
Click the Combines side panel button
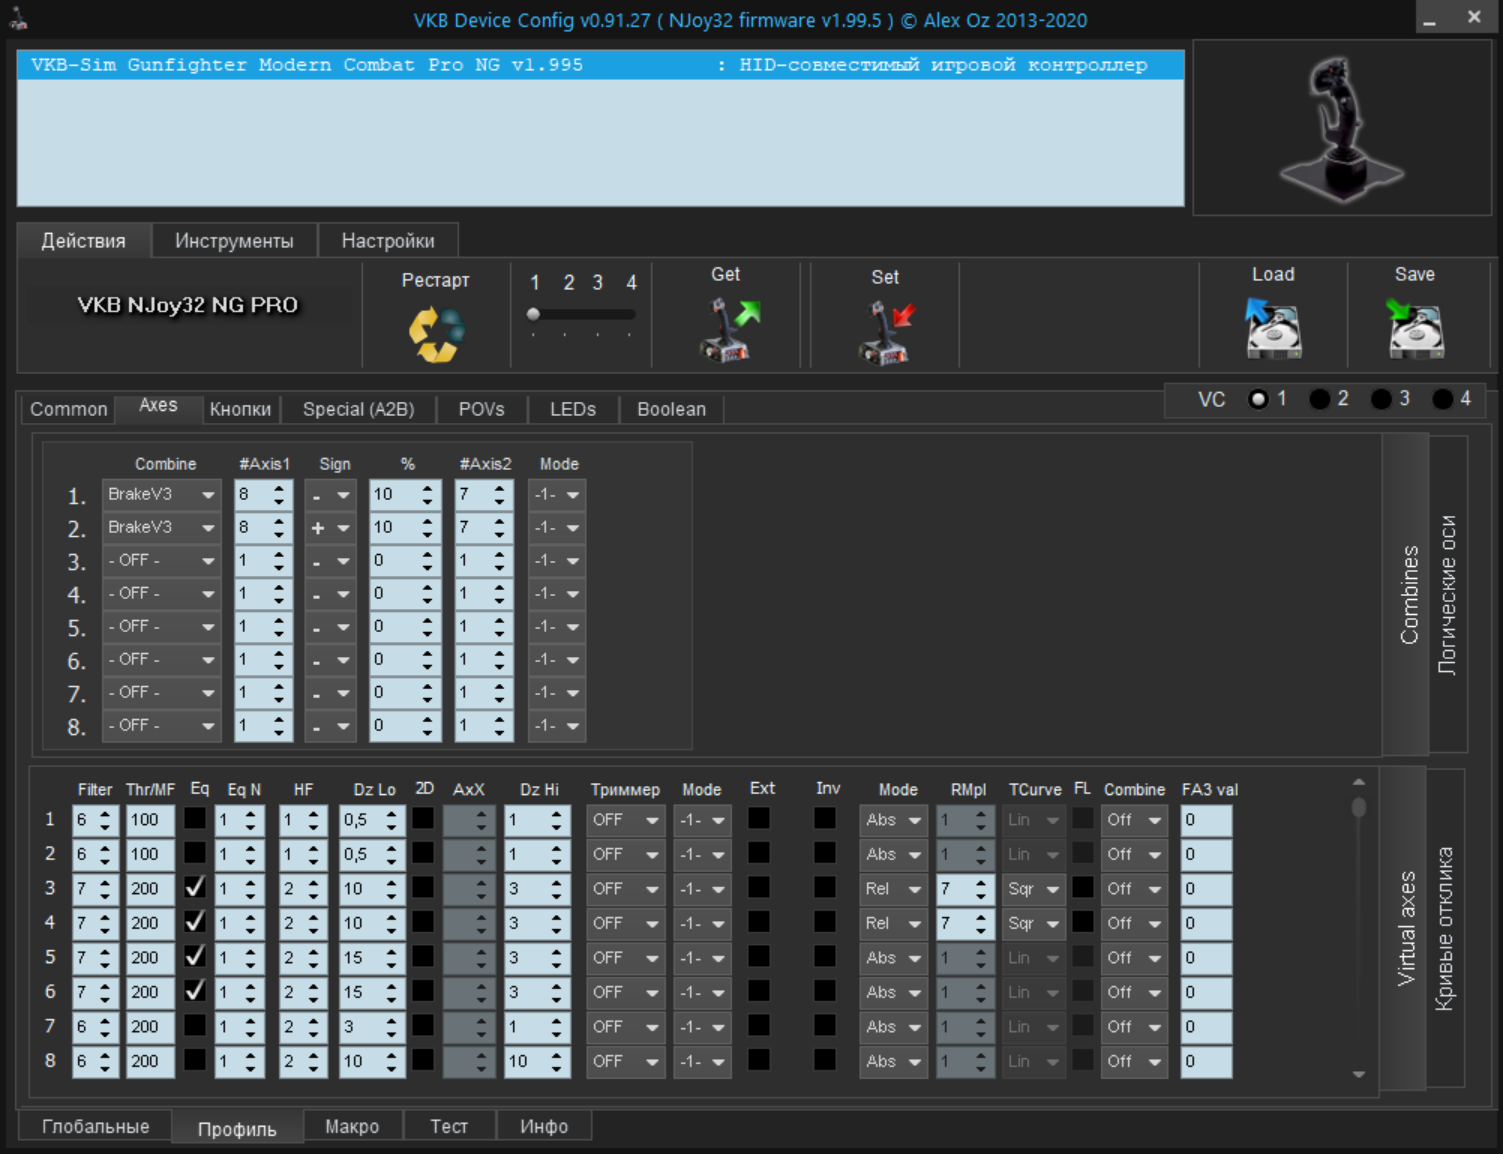1408,595
